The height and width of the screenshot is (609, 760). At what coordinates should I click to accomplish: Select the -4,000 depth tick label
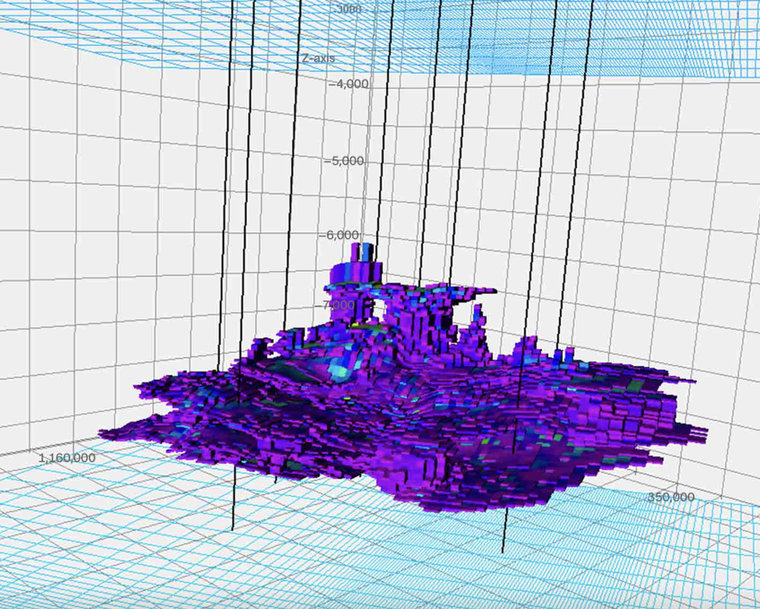349,84
